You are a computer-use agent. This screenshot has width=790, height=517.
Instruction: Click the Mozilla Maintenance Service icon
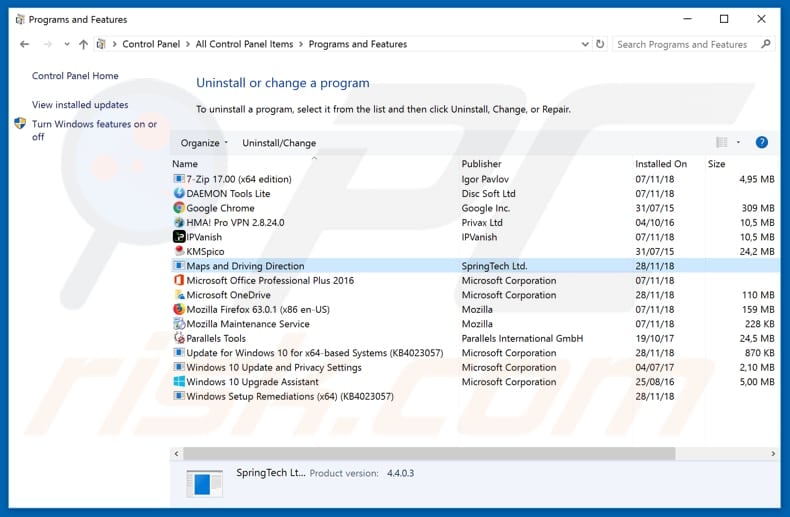[x=179, y=324]
